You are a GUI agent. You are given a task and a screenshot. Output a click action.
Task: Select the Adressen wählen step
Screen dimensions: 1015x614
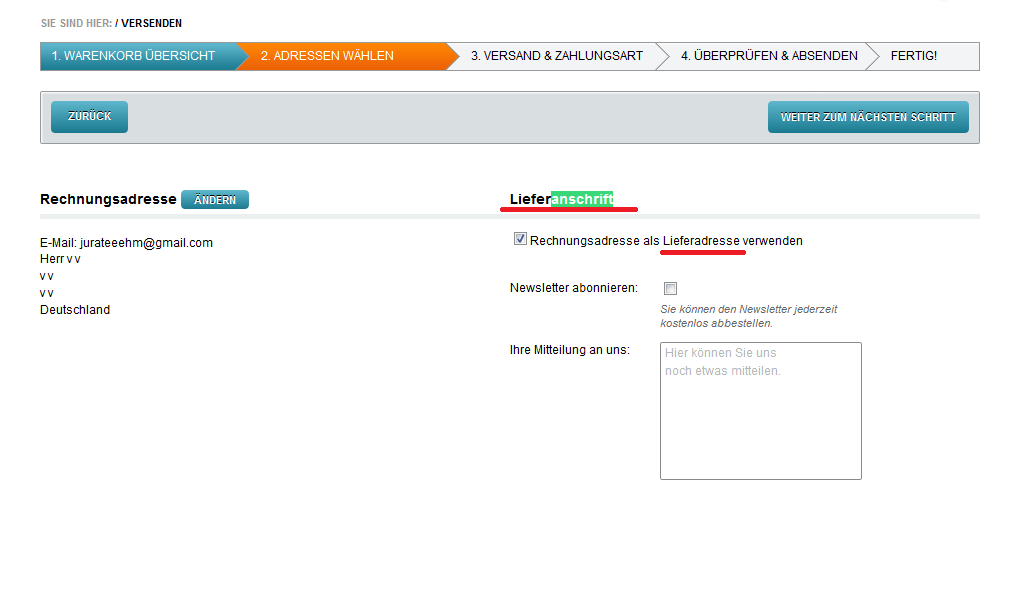(x=327, y=56)
